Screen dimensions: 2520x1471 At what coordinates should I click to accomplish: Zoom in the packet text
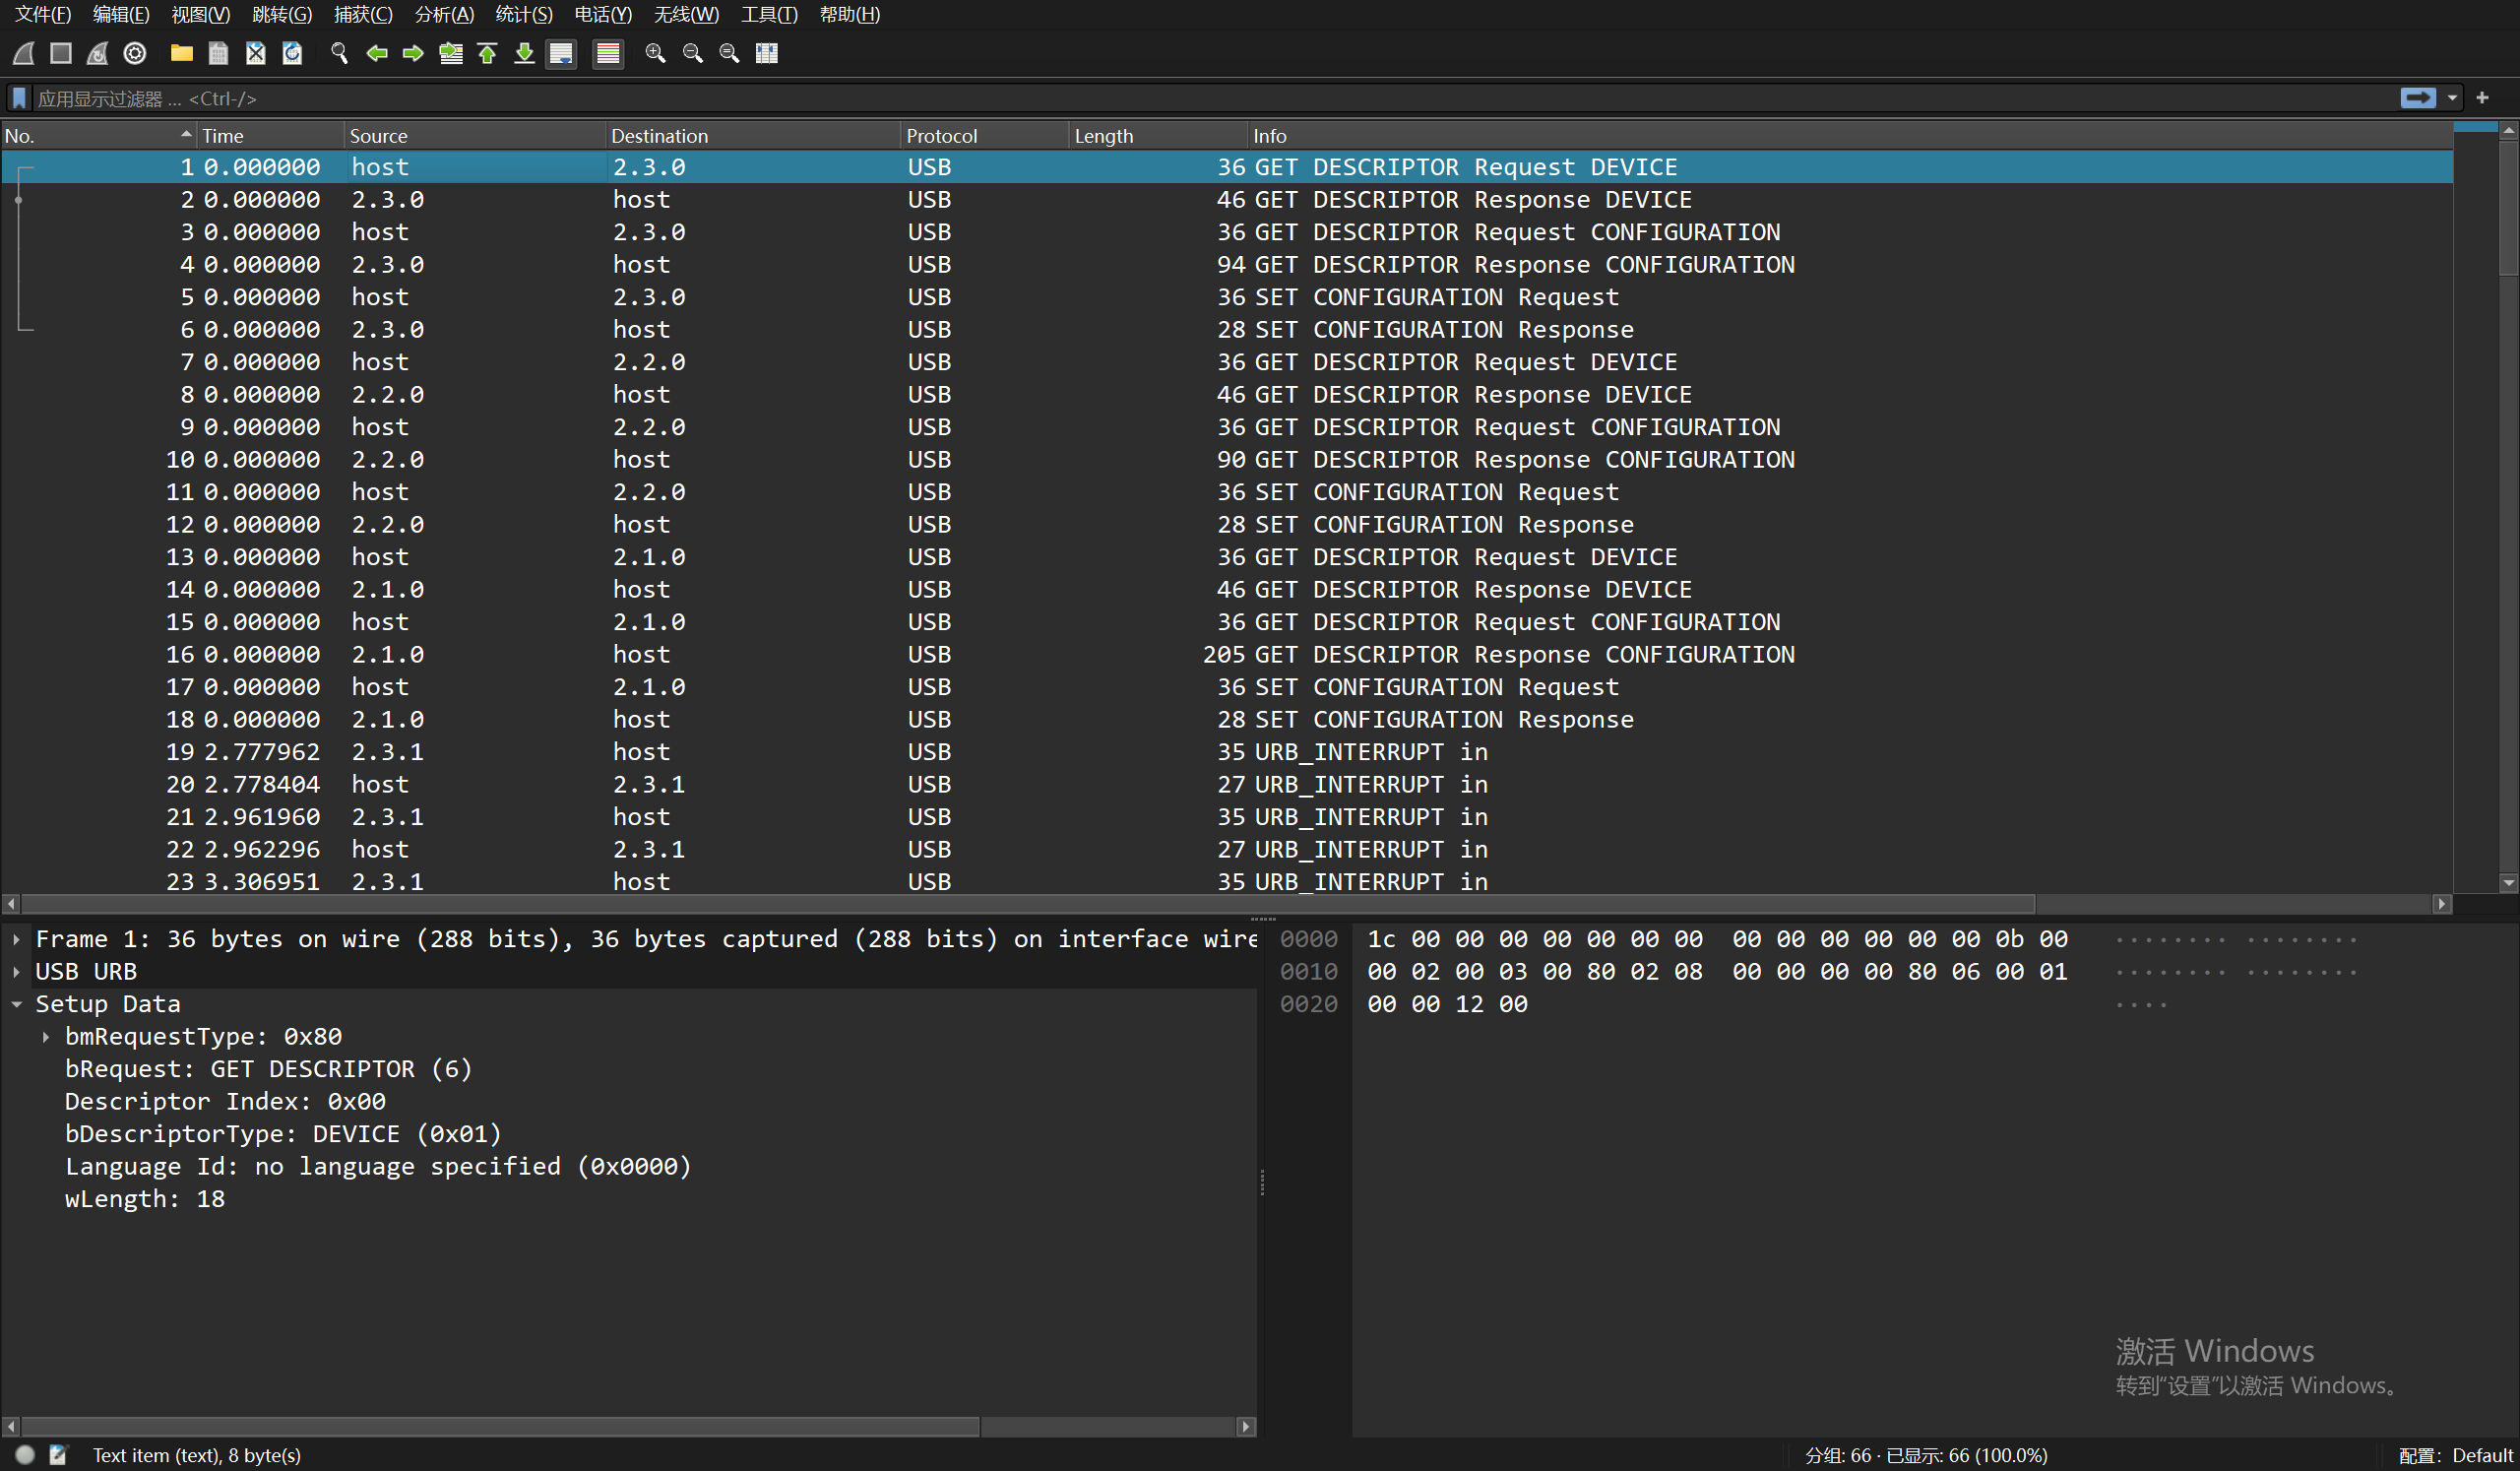[655, 53]
